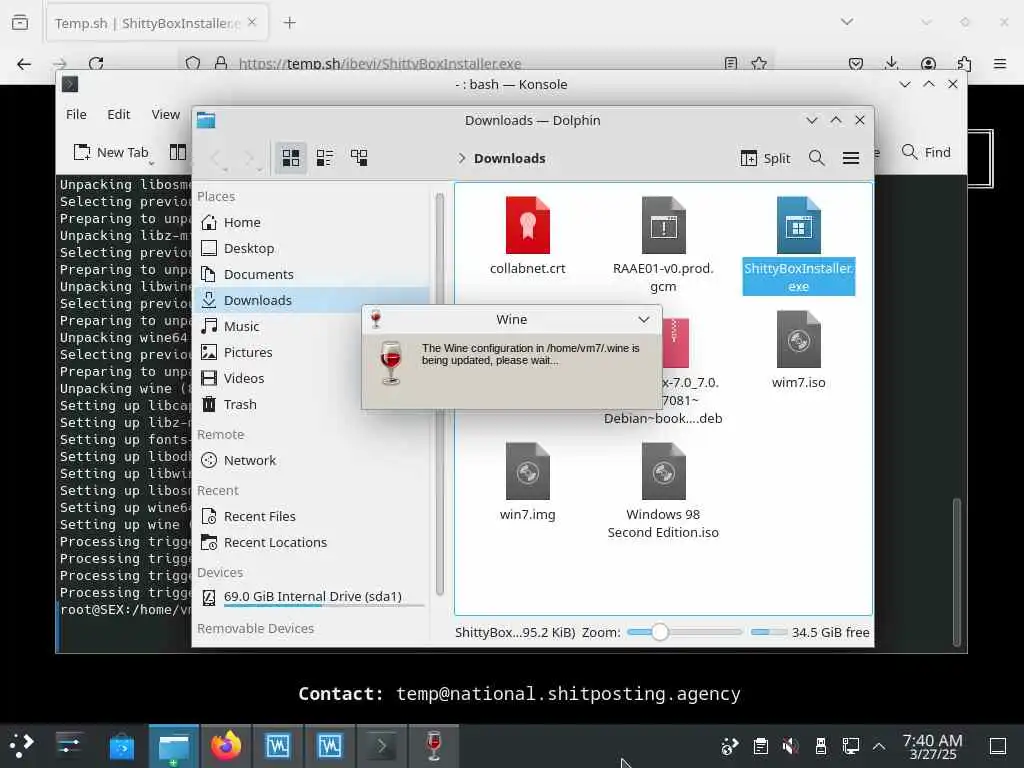The height and width of the screenshot is (768, 1024).
Task: Open Dolphin search tool
Action: click(816, 158)
